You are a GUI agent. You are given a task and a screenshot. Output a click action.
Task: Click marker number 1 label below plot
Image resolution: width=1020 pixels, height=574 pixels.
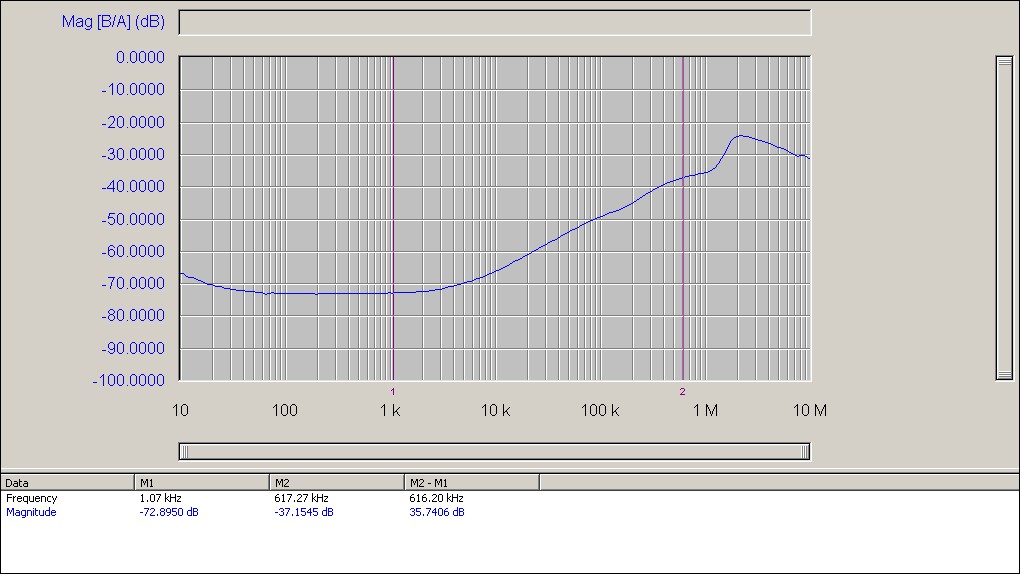pyautogui.click(x=393, y=391)
